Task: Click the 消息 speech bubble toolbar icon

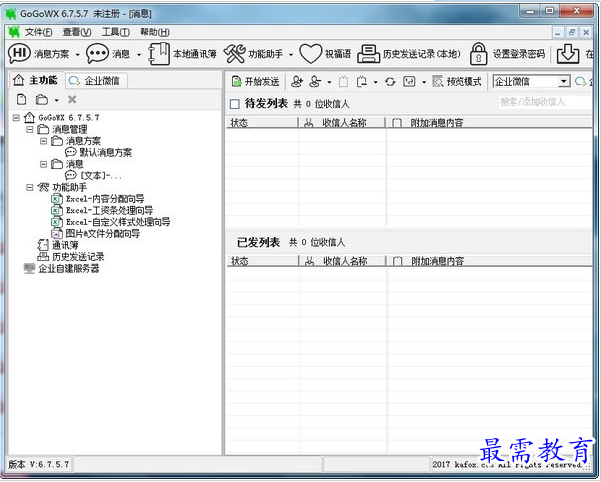Action: [x=97, y=53]
